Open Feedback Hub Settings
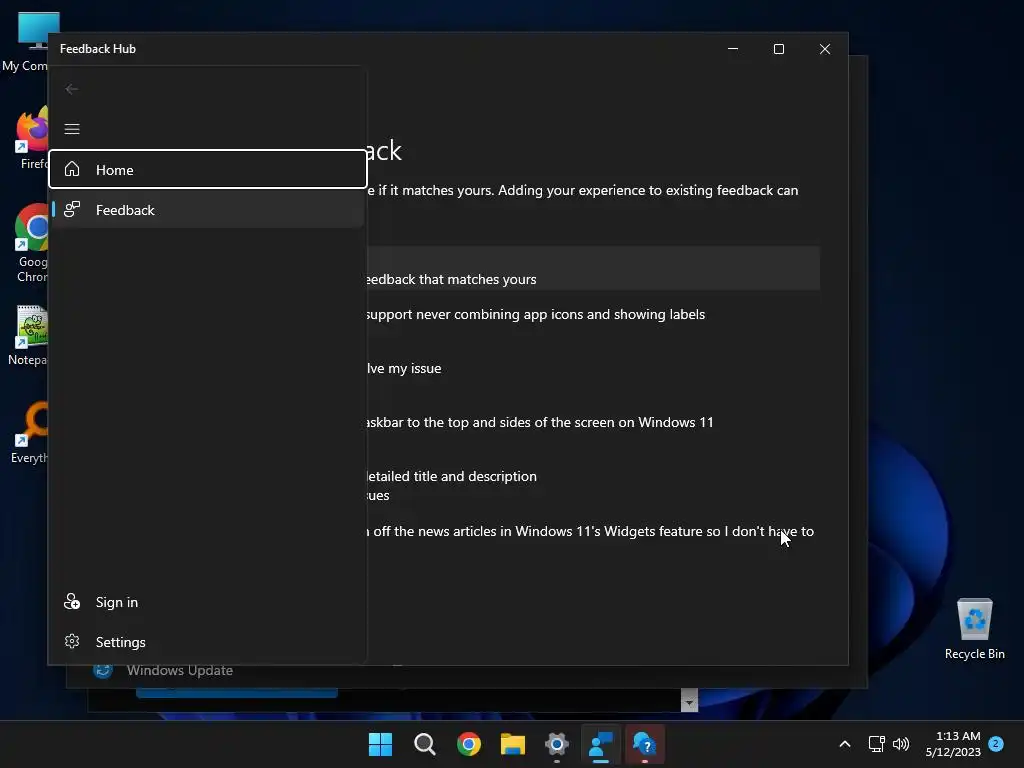This screenshot has height=768, width=1024. [208, 642]
